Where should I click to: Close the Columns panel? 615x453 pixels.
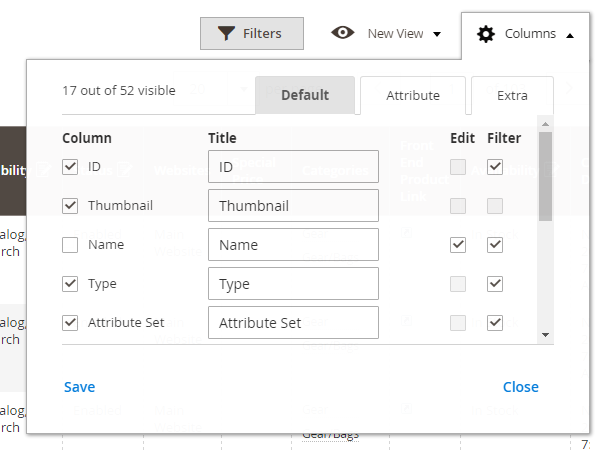tap(520, 387)
